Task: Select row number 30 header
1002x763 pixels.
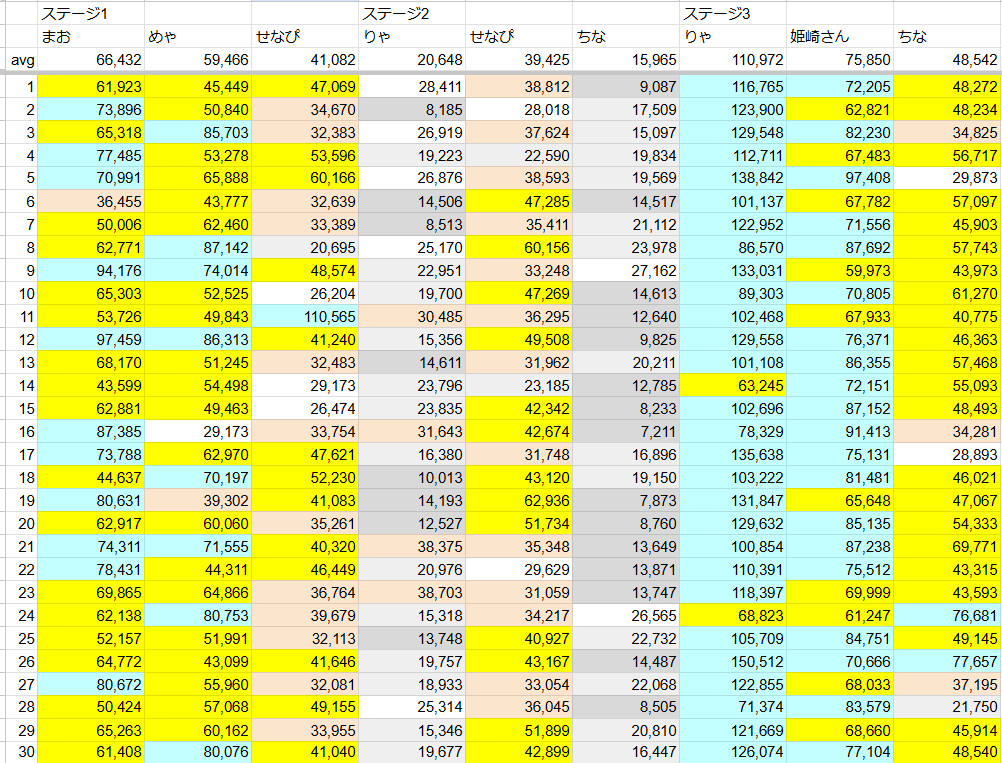Action: (x=19, y=753)
